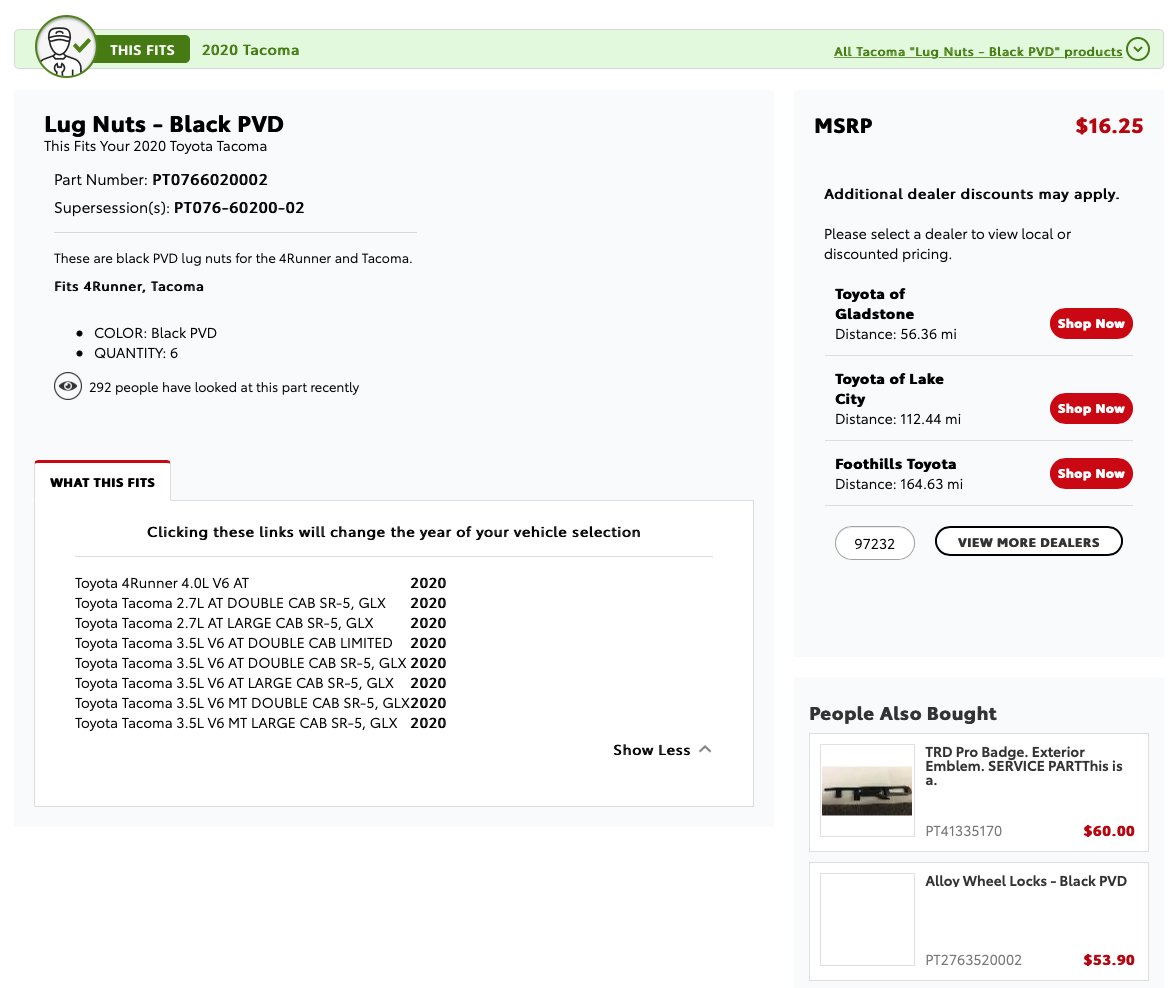The height and width of the screenshot is (988, 1174).
Task: Open All Tacoma Lug Nuts Black PVD products link
Action: coord(977,52)
